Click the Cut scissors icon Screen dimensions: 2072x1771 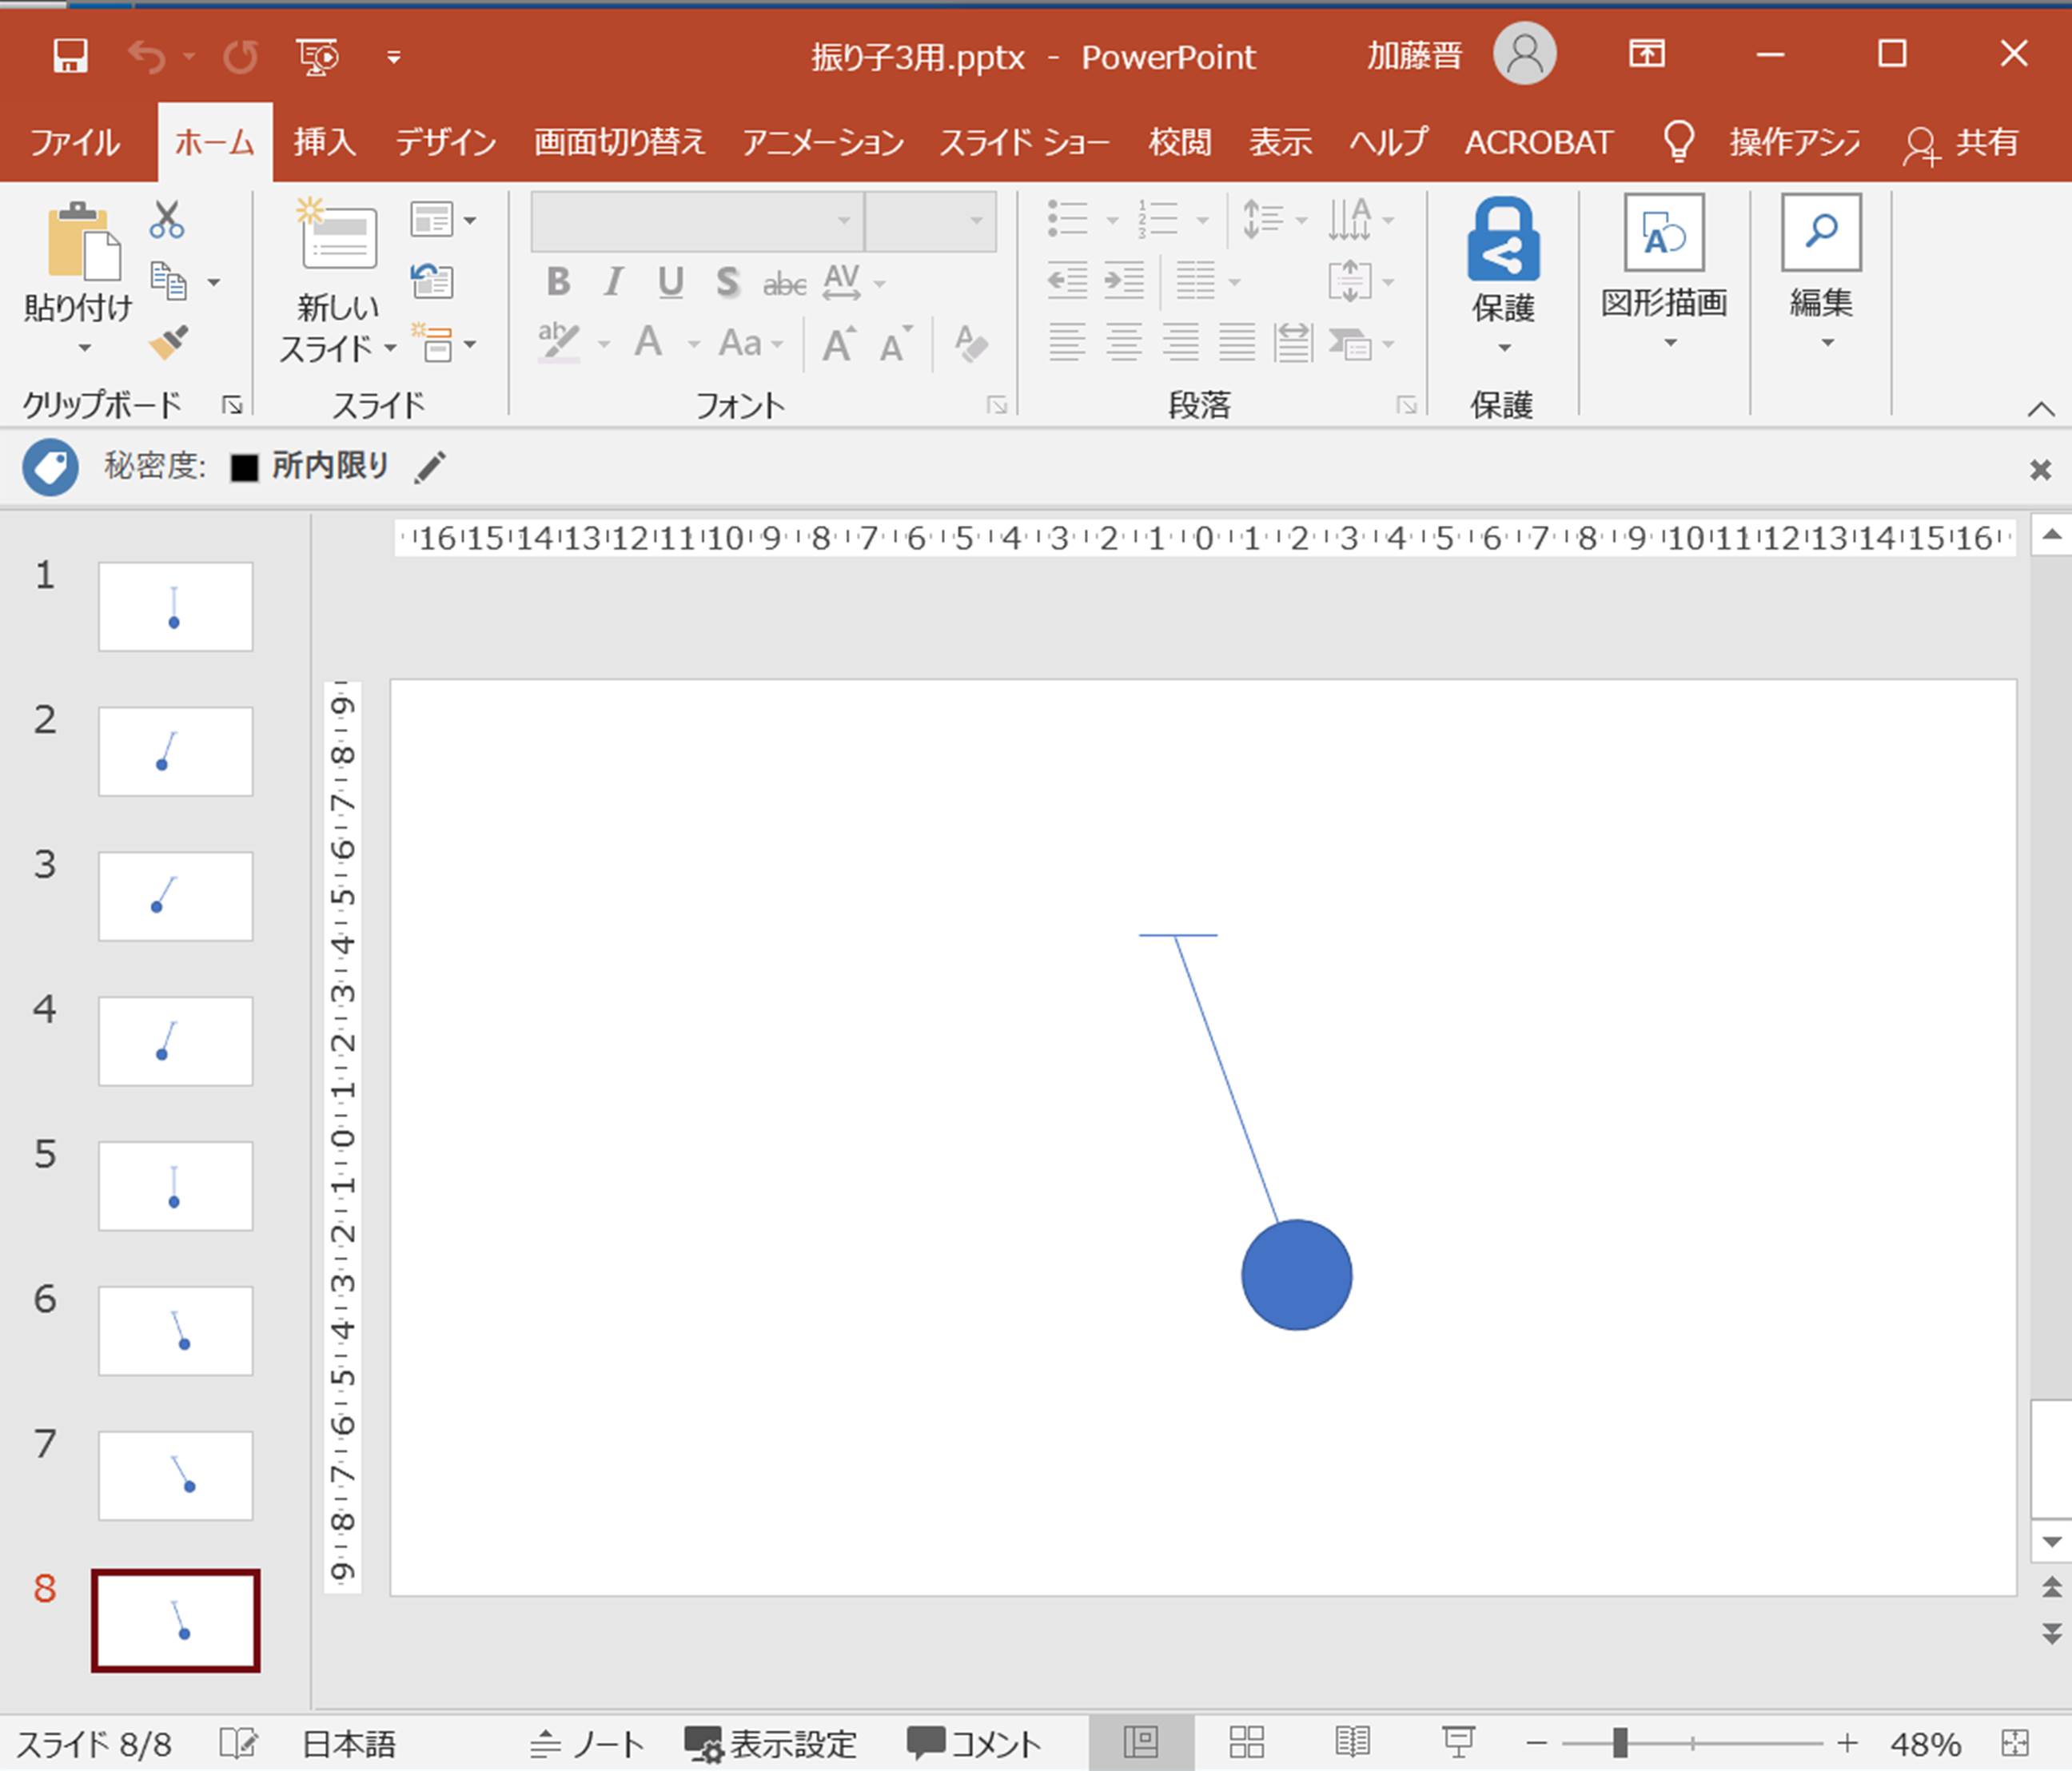(167, 219)
